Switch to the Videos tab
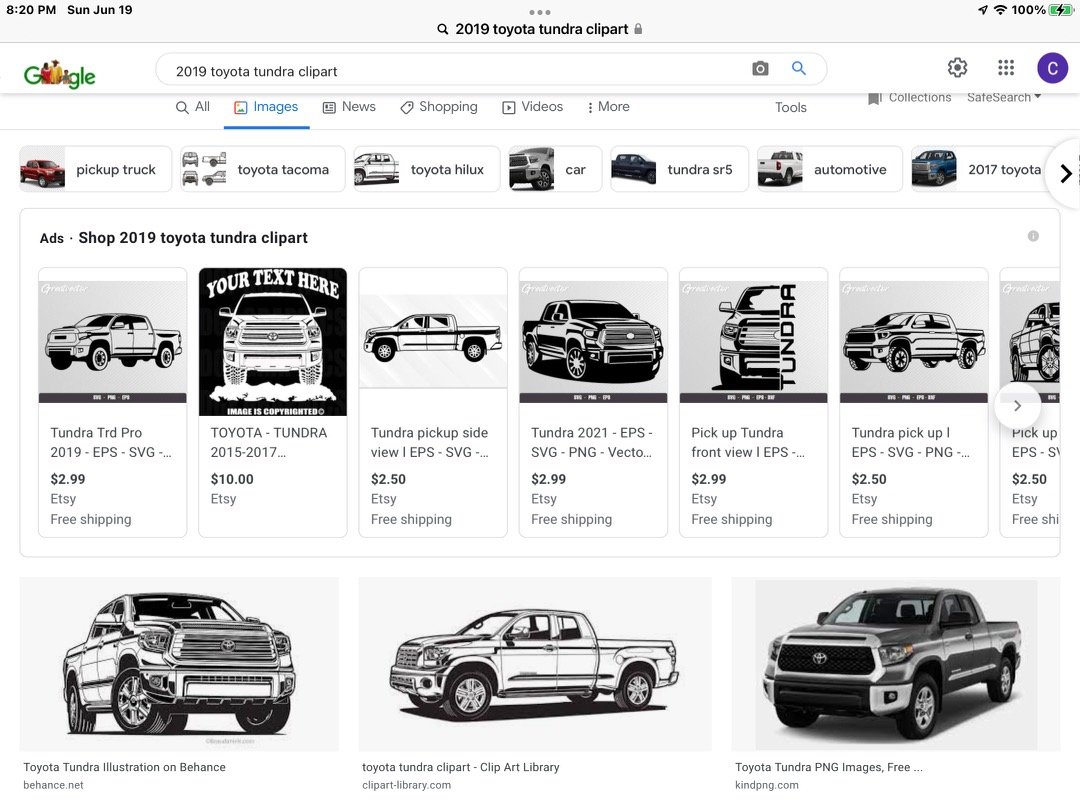 tap(532, 107)
